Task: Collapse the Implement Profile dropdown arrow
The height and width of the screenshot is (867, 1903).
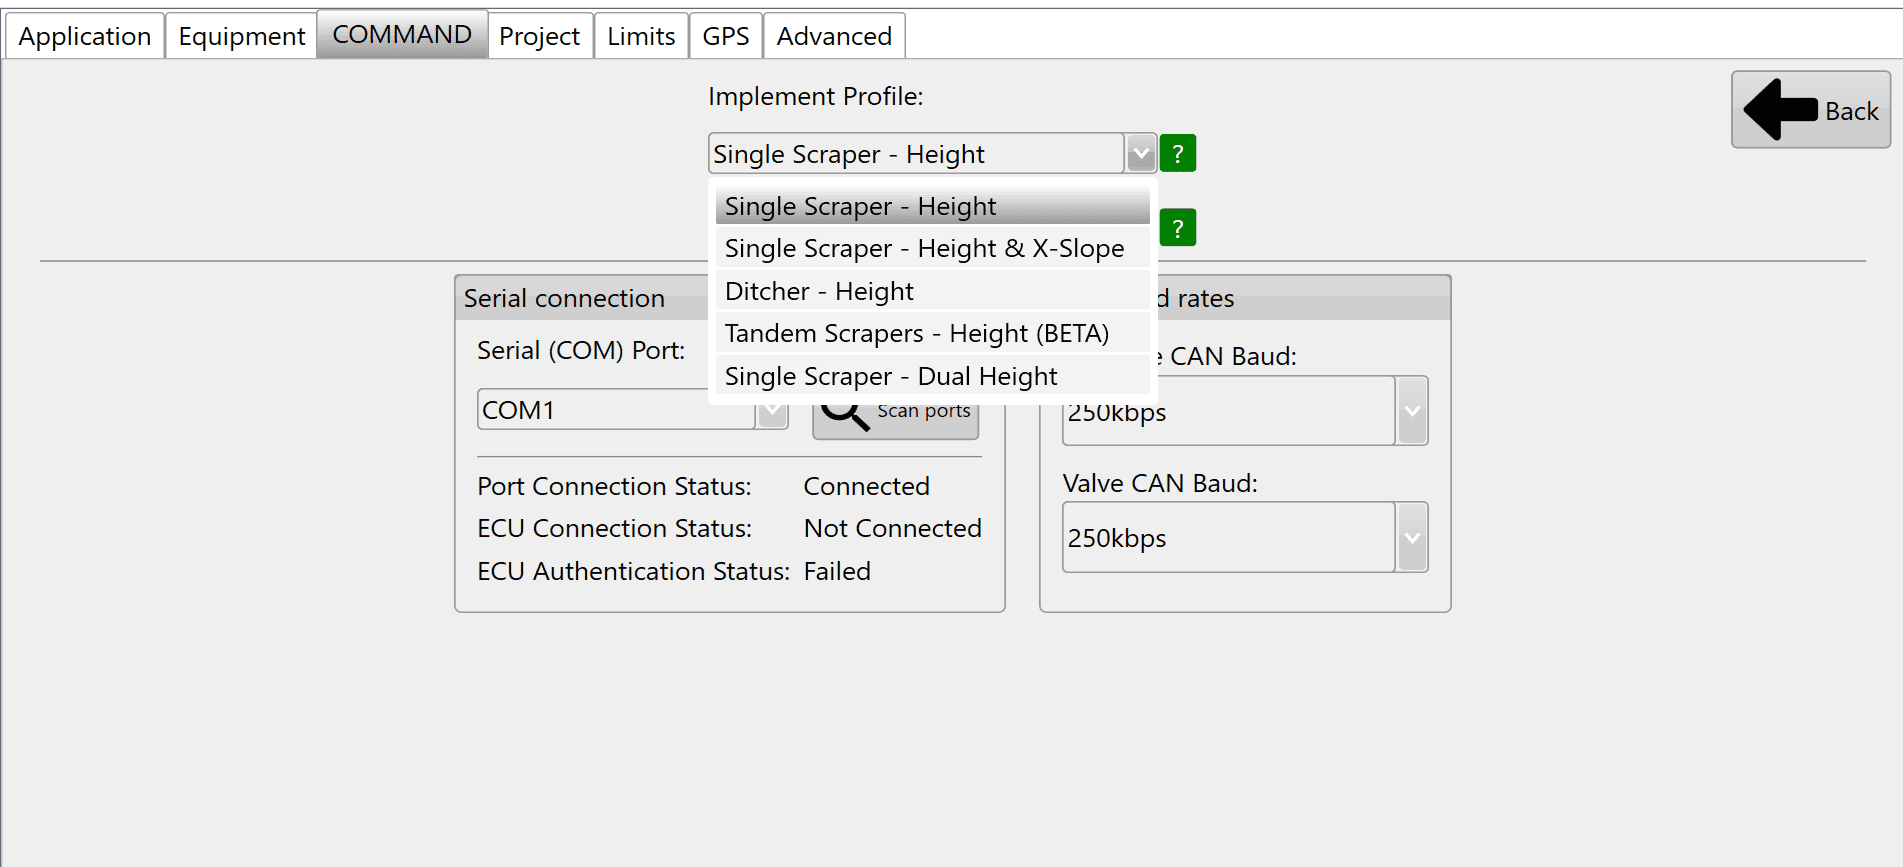Action: click(x=1140, y=154)
